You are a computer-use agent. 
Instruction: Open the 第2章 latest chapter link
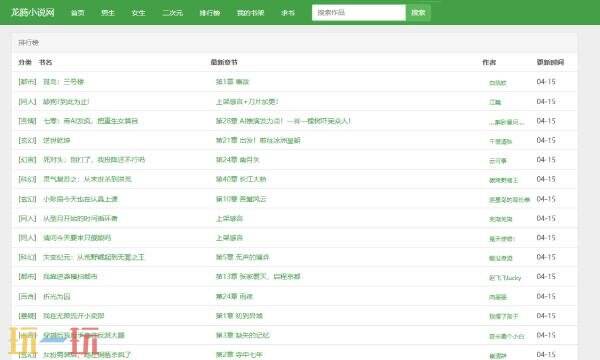(239, 355)
